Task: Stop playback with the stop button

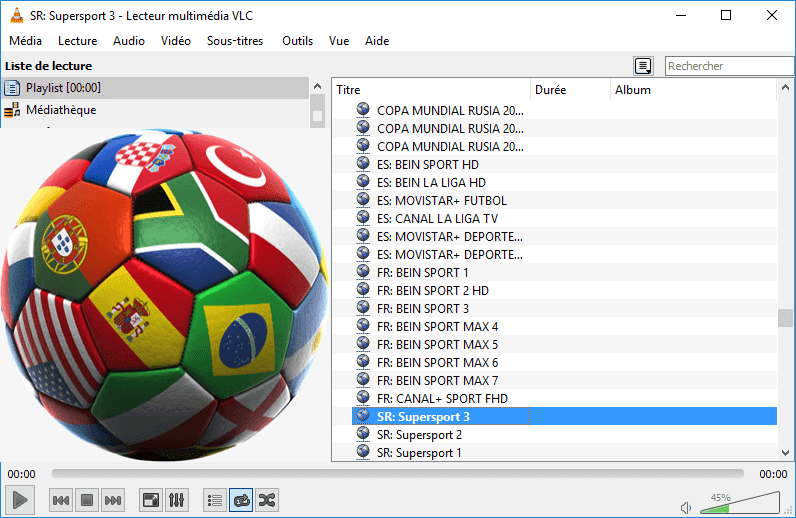Action: pos(87,501)
